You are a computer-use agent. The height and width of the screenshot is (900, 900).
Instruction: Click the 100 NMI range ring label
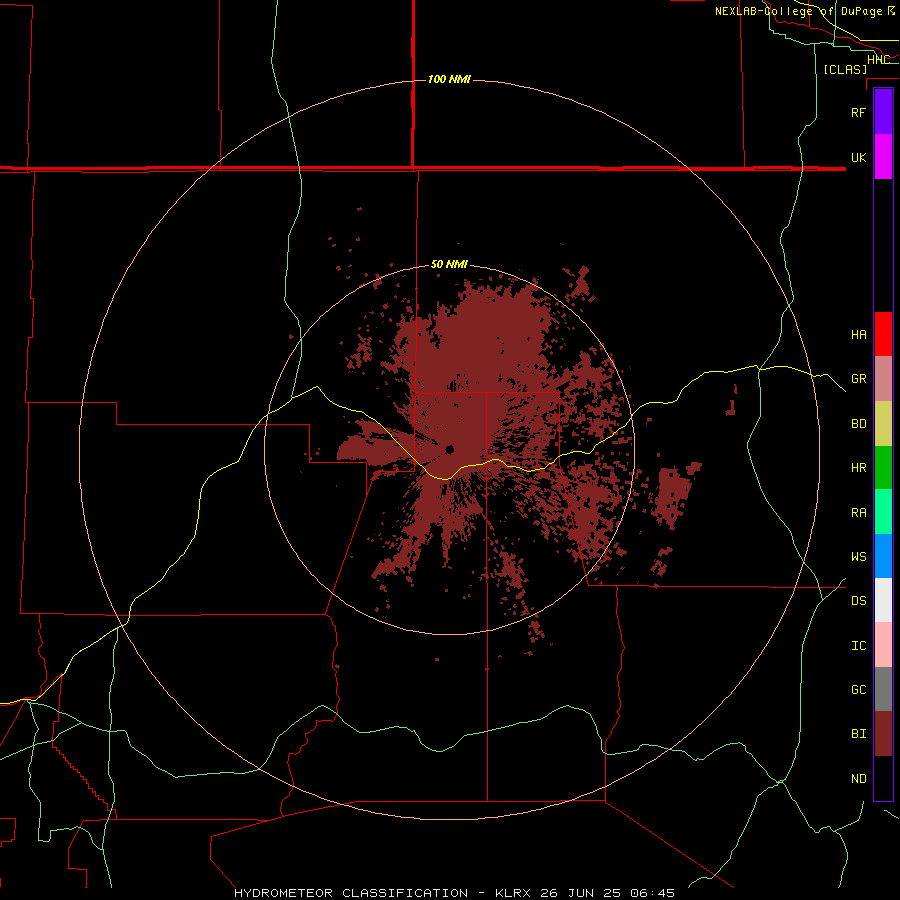[x=449, y=79]
